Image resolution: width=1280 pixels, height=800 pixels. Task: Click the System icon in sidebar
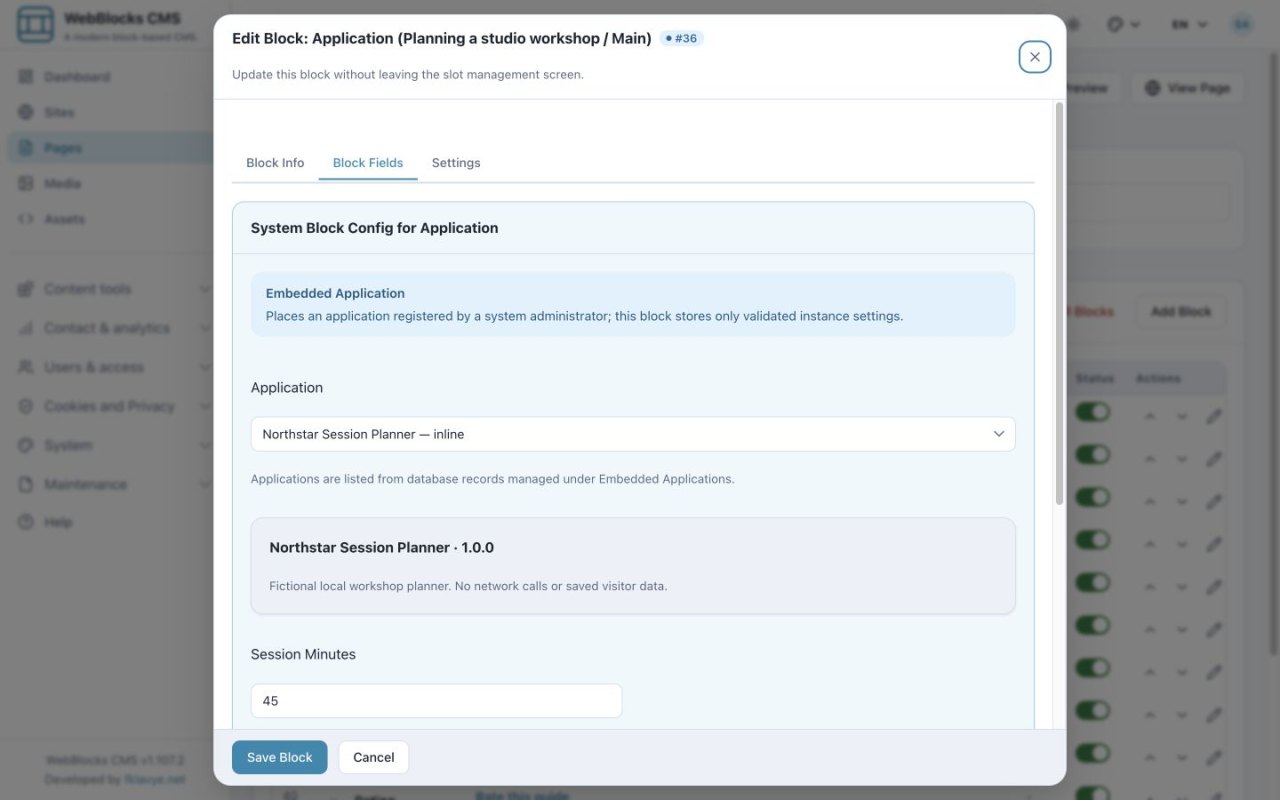pos(26,445)
